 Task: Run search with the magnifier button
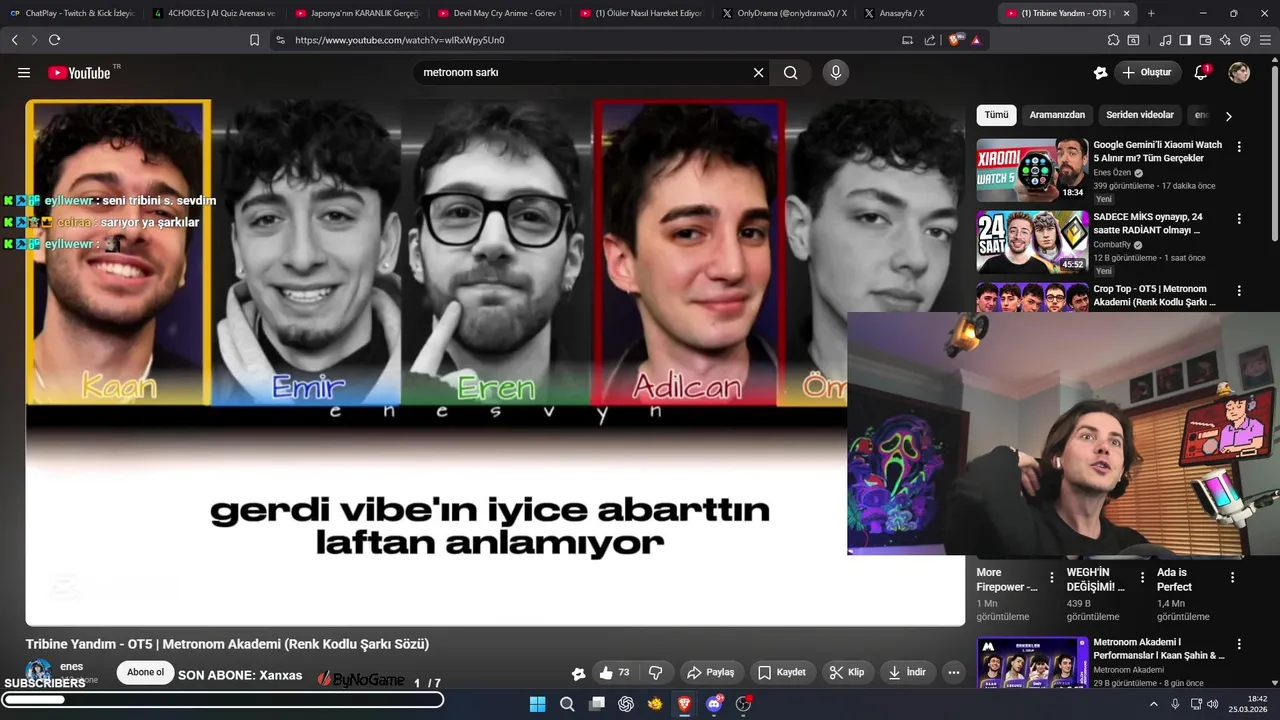point(790,72)
